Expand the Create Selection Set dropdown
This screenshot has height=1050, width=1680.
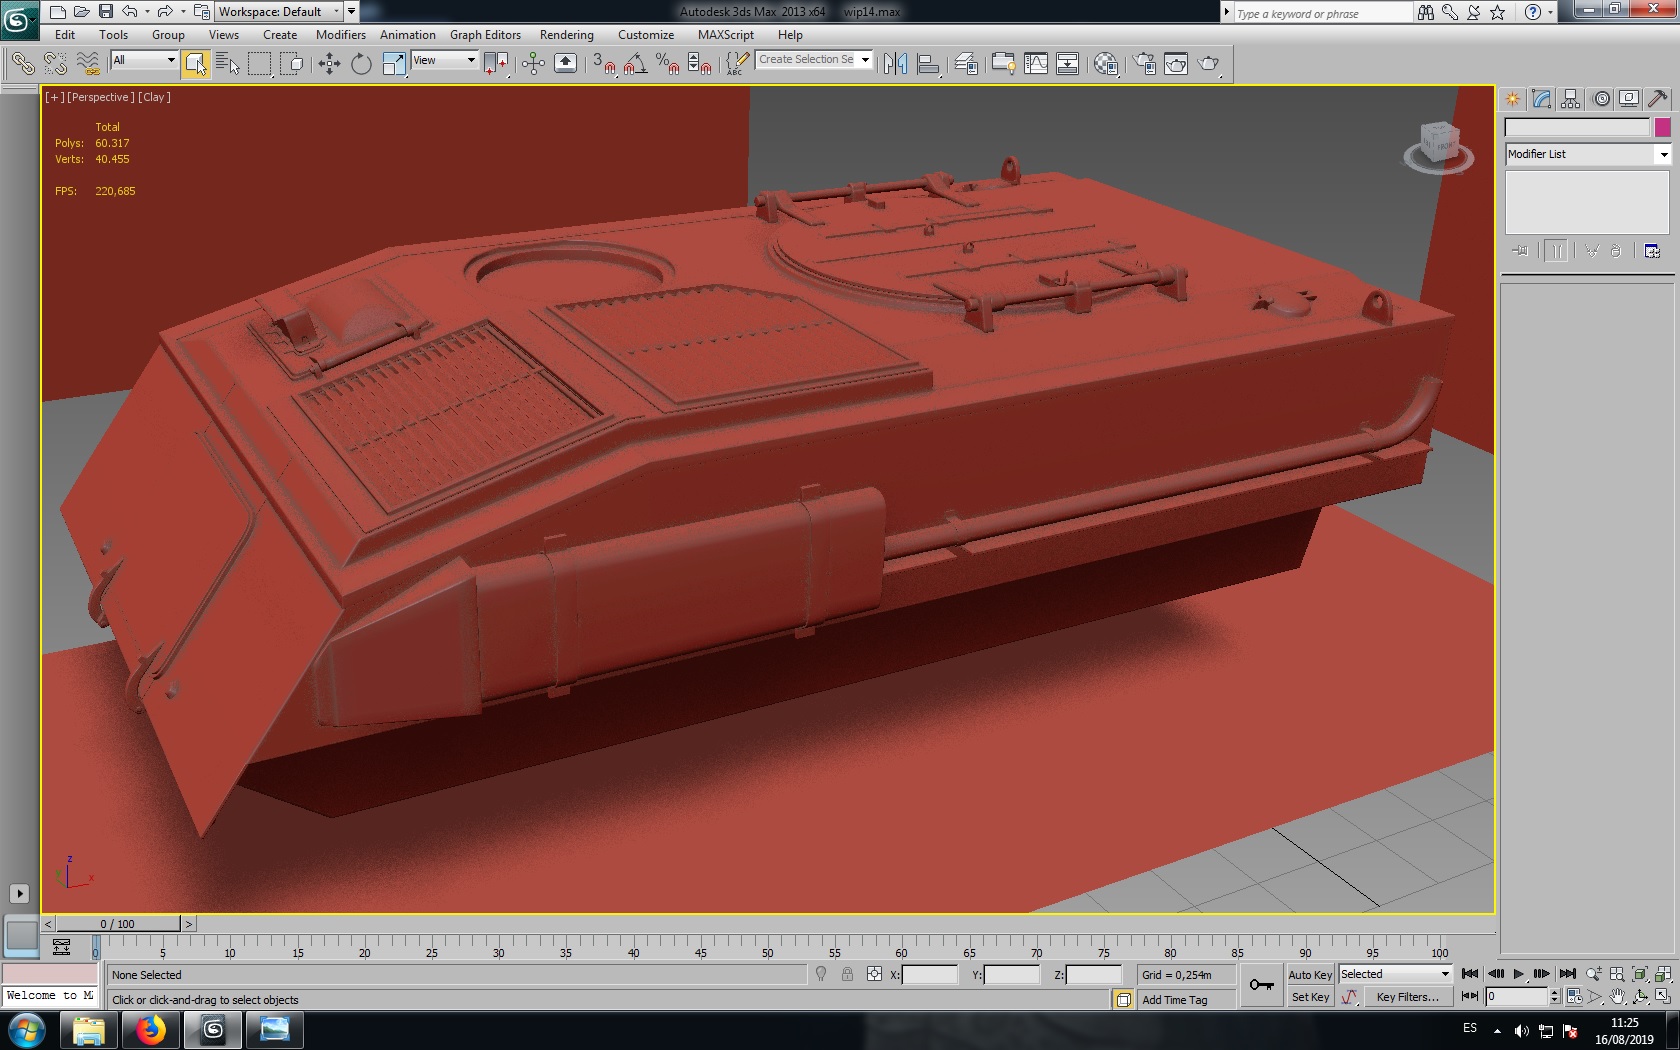(866, 60)
